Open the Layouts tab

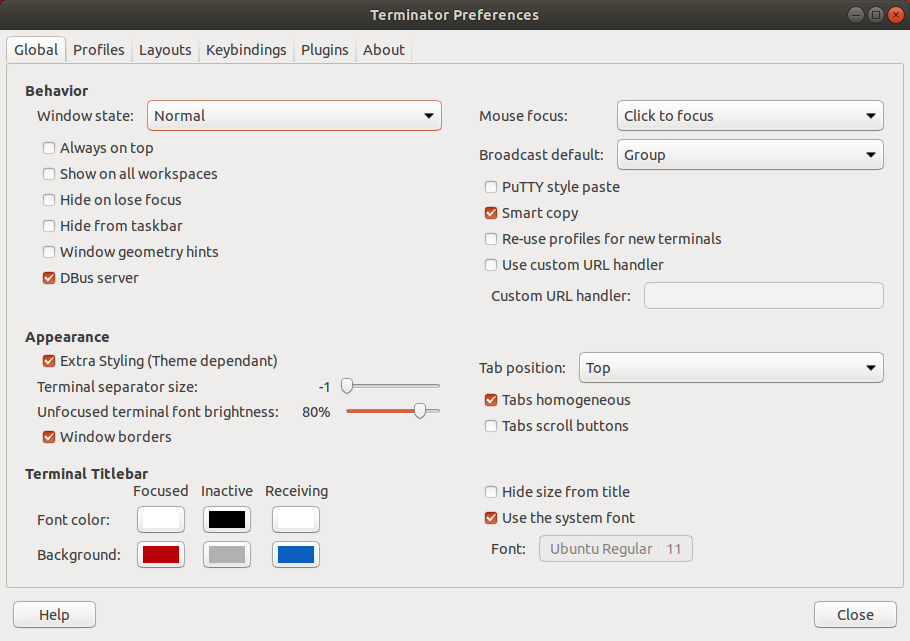(x=165, y=50)
